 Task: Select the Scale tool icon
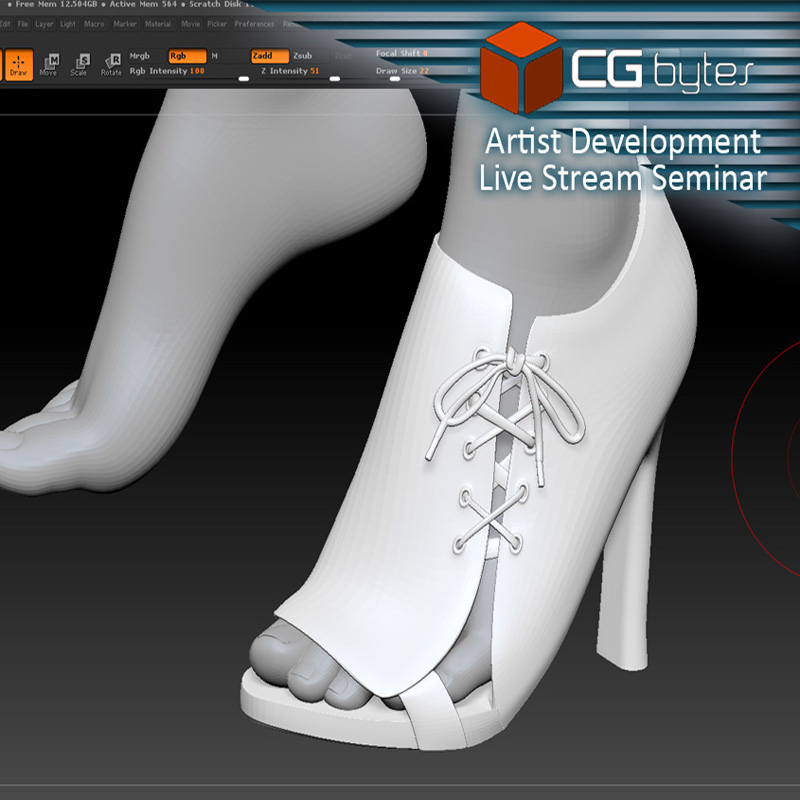80,65
